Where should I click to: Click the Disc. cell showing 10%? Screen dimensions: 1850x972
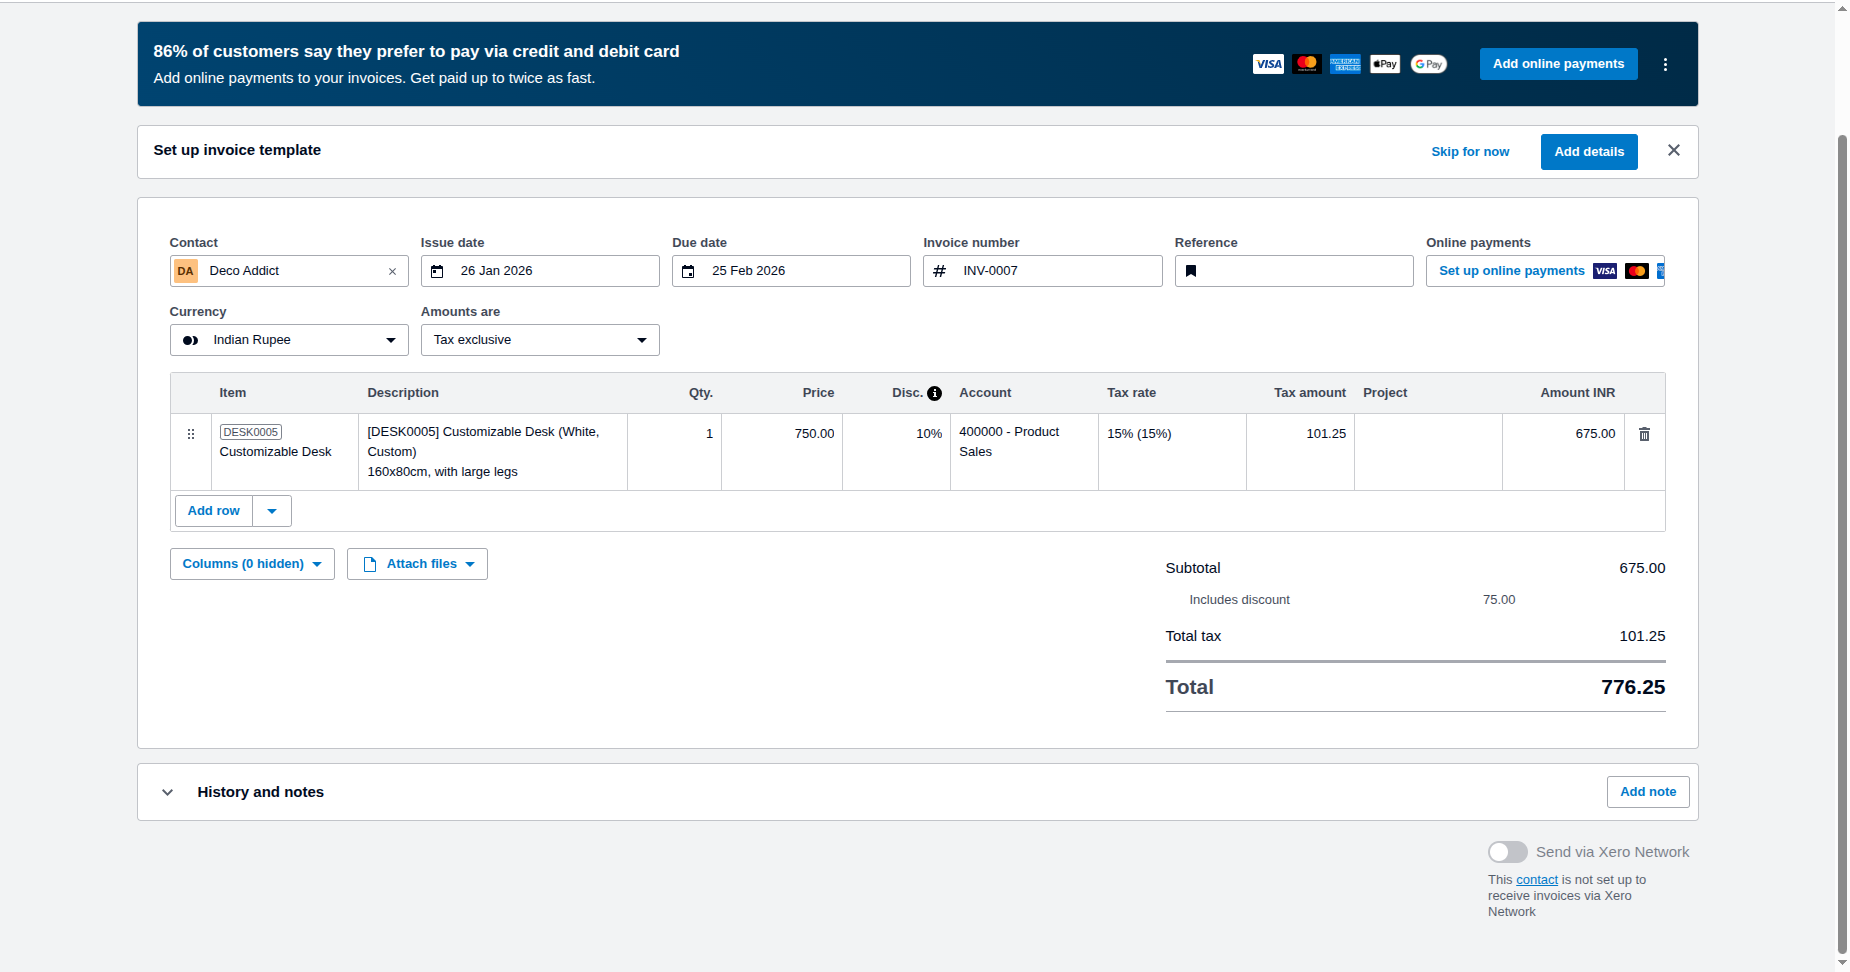coord(897,452)
